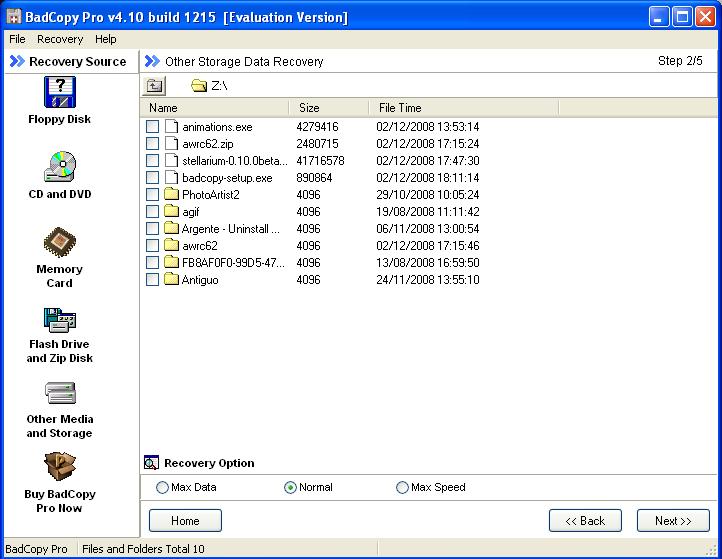Open the Recovery menu

[60, 39]
